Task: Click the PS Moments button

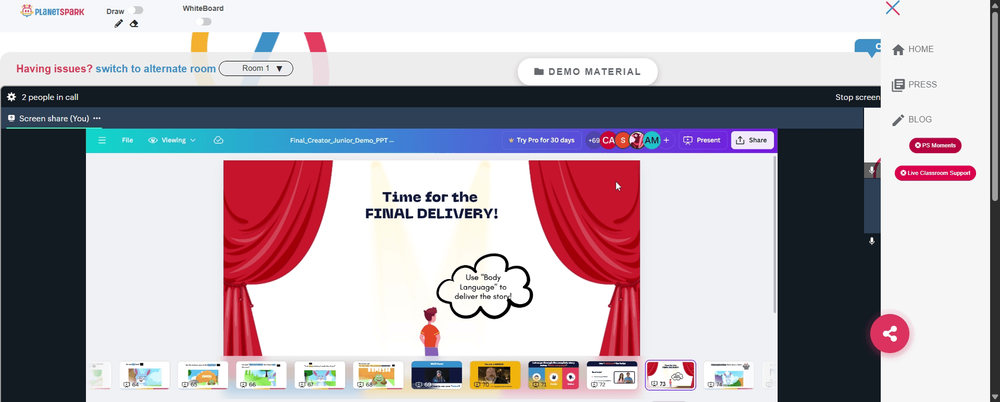Action: pos(935,145)
